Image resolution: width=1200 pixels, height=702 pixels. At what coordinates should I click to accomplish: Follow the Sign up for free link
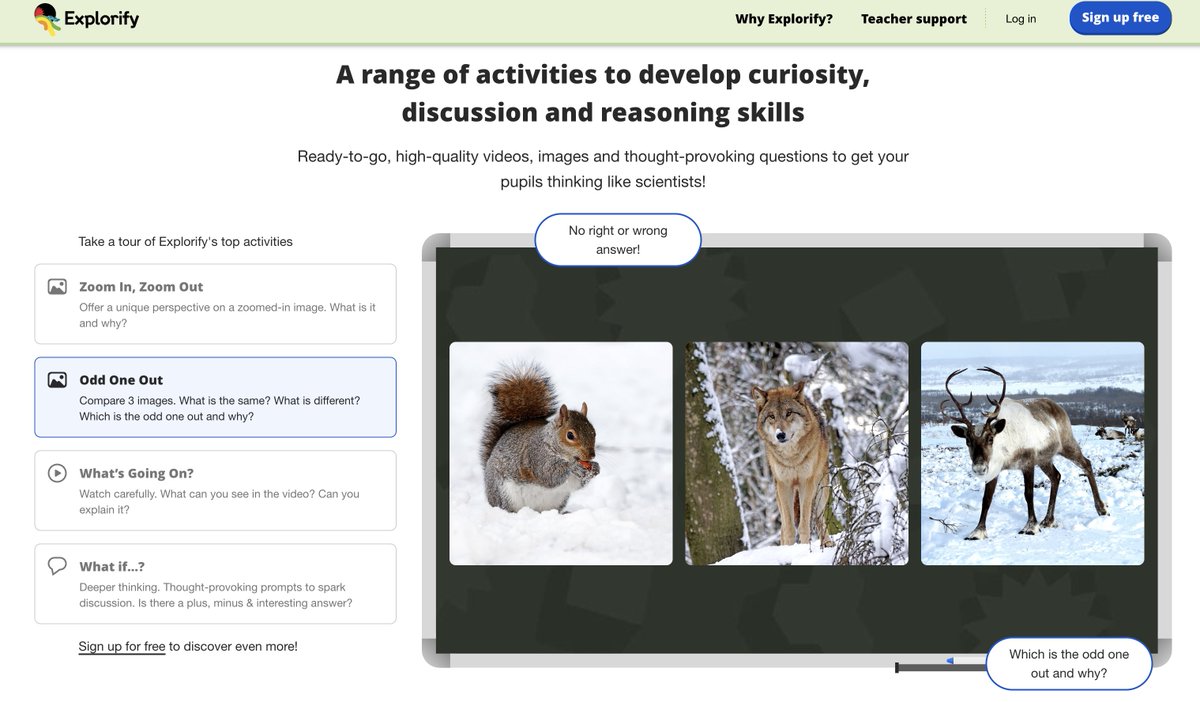click(x=122, y=646)
